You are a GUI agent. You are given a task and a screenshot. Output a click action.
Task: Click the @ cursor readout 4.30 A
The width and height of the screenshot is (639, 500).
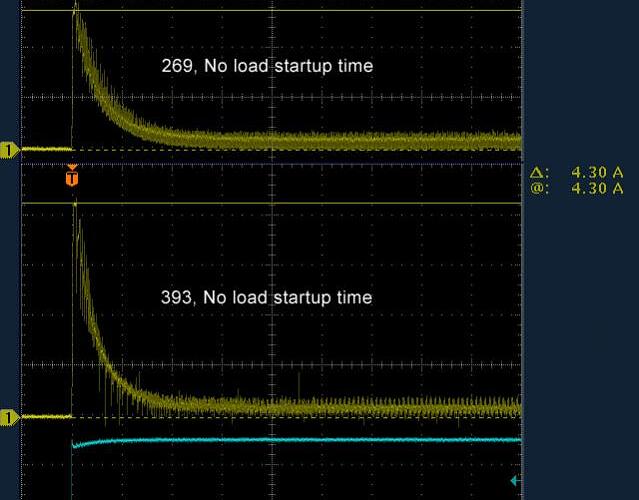(x=577, y=188)
